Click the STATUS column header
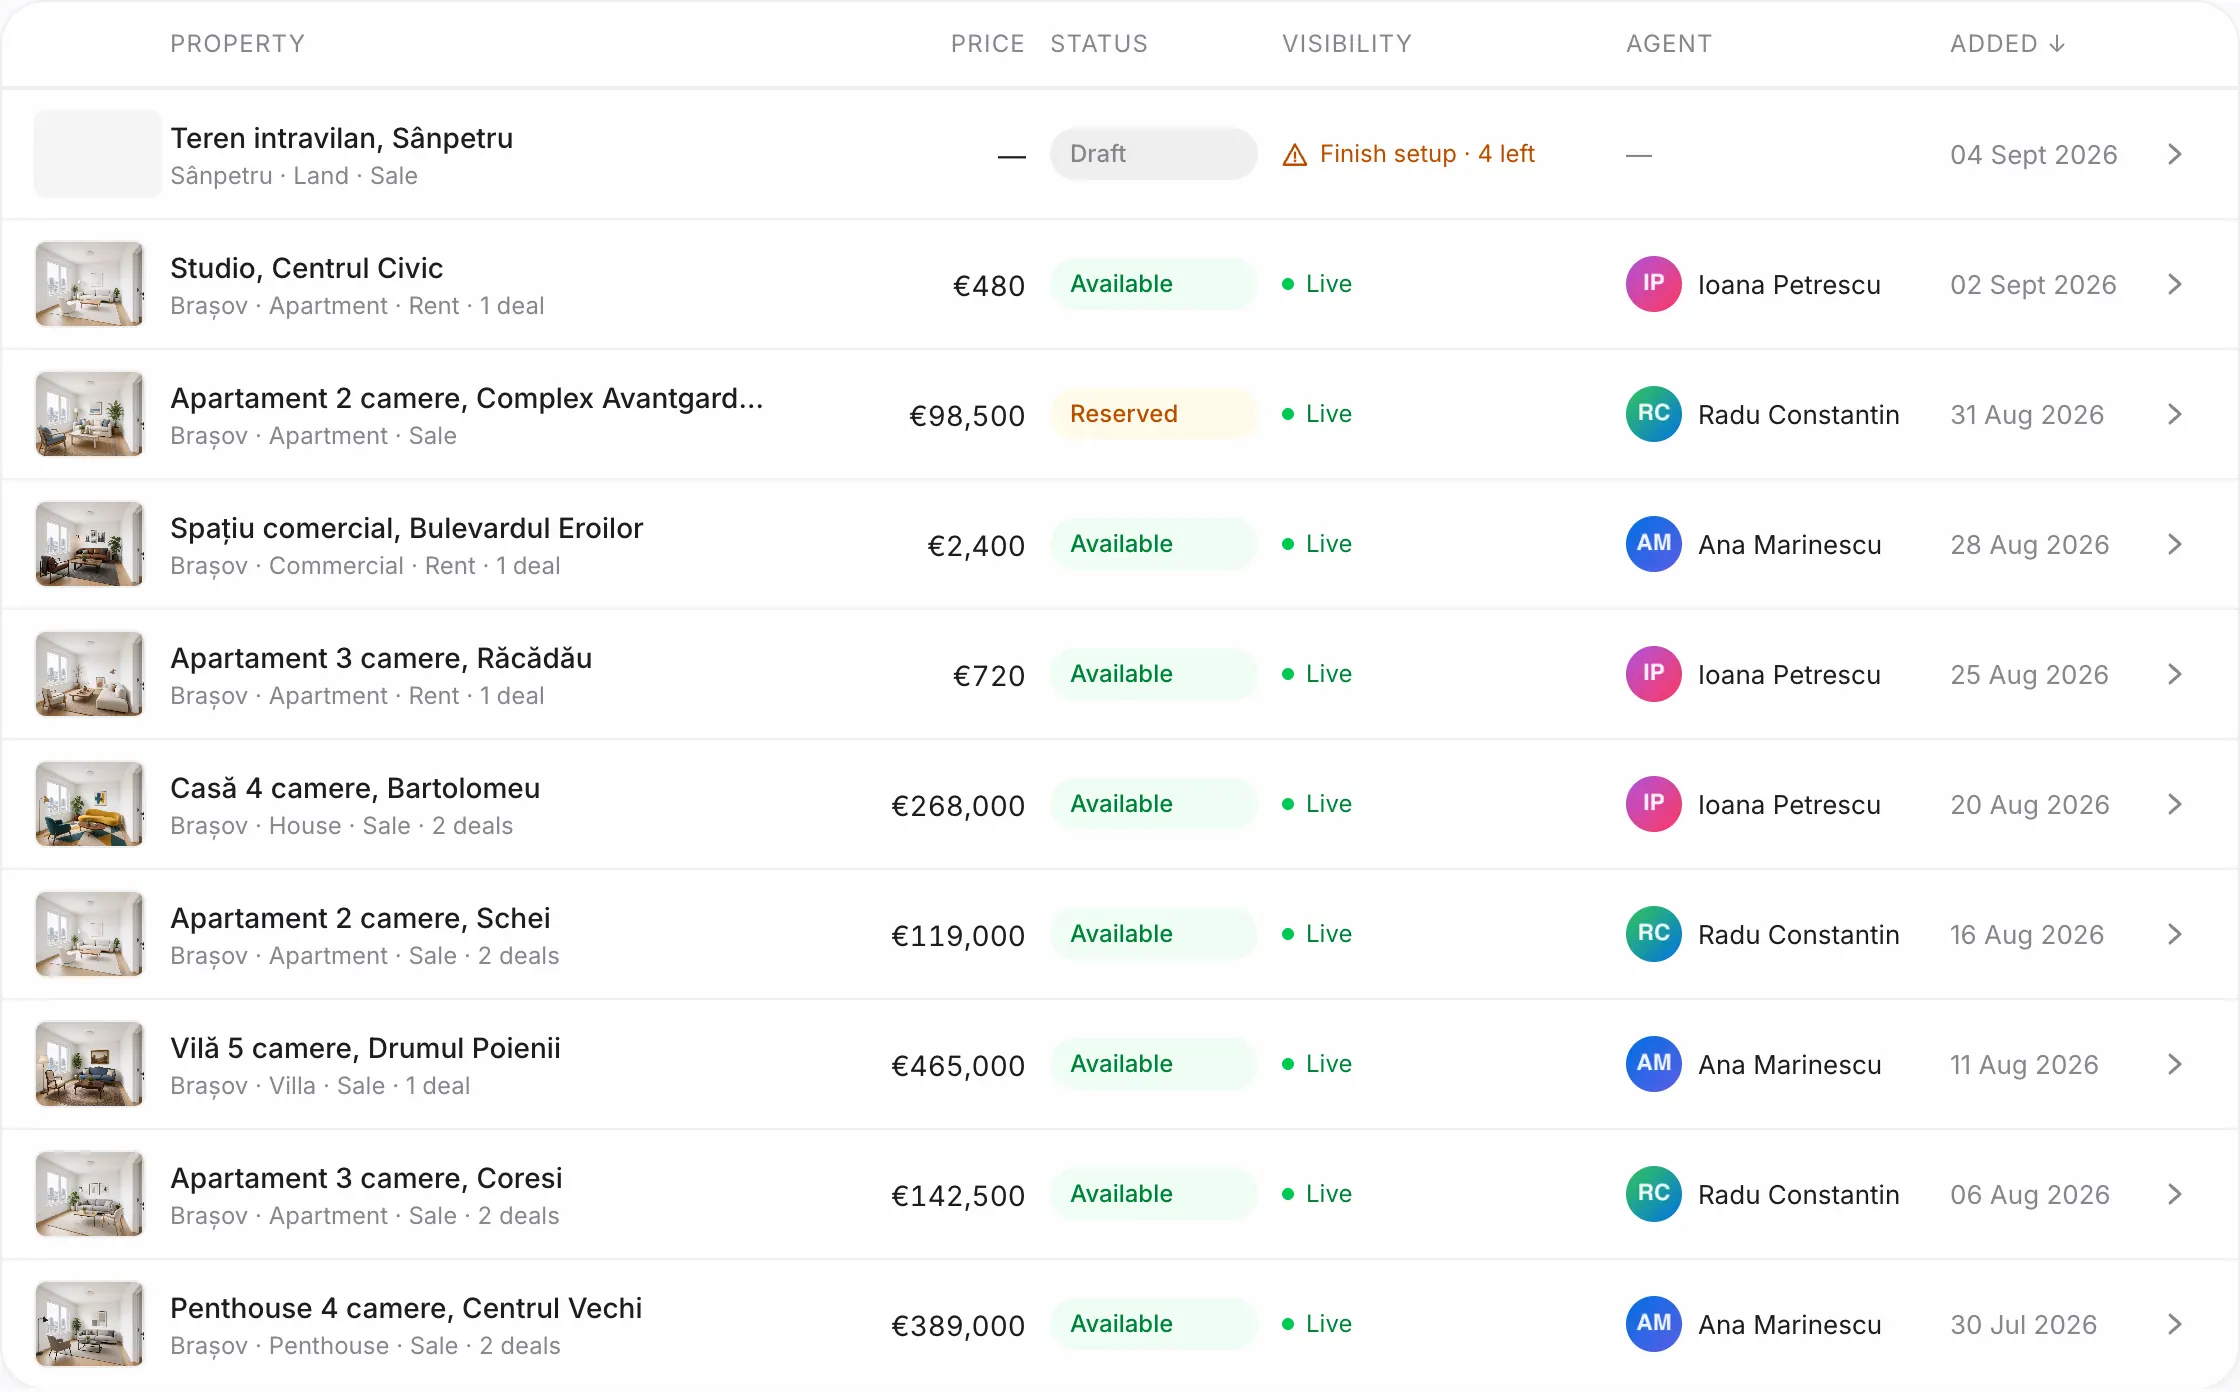The image size is (2240, 1392). click(1099, 44)
